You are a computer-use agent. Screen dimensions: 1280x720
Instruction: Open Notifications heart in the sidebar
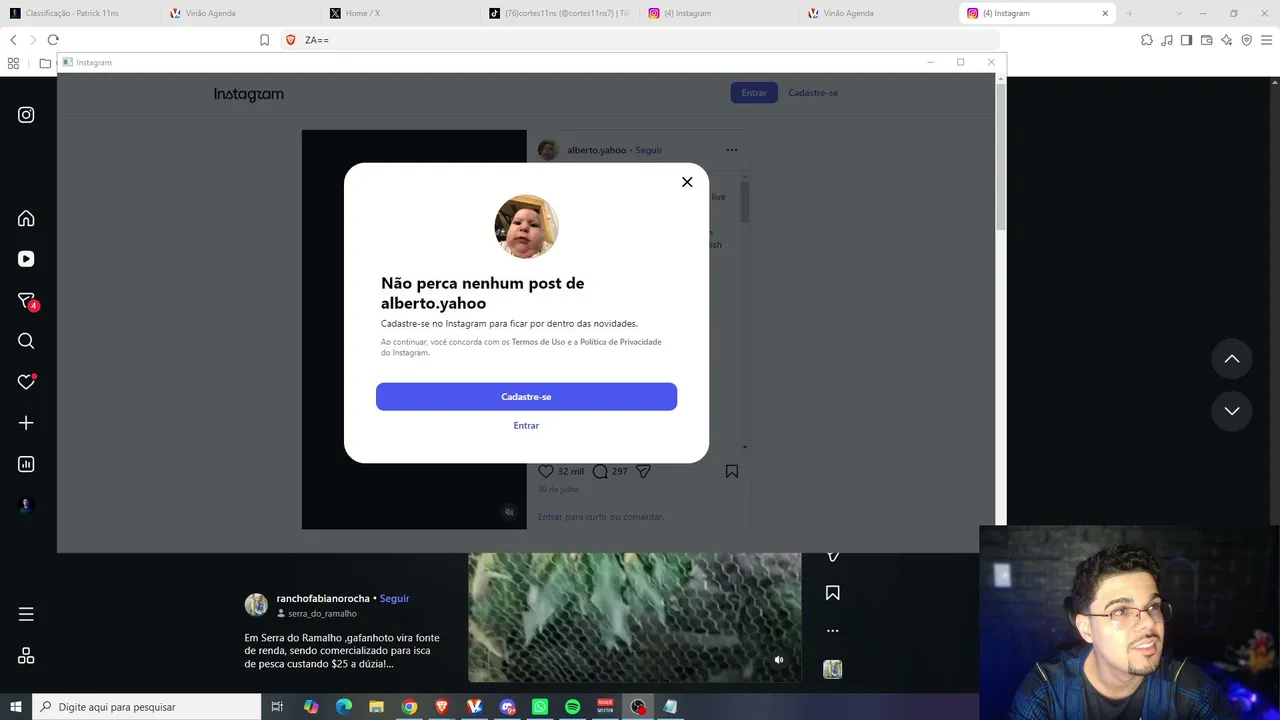click(27, 382)
